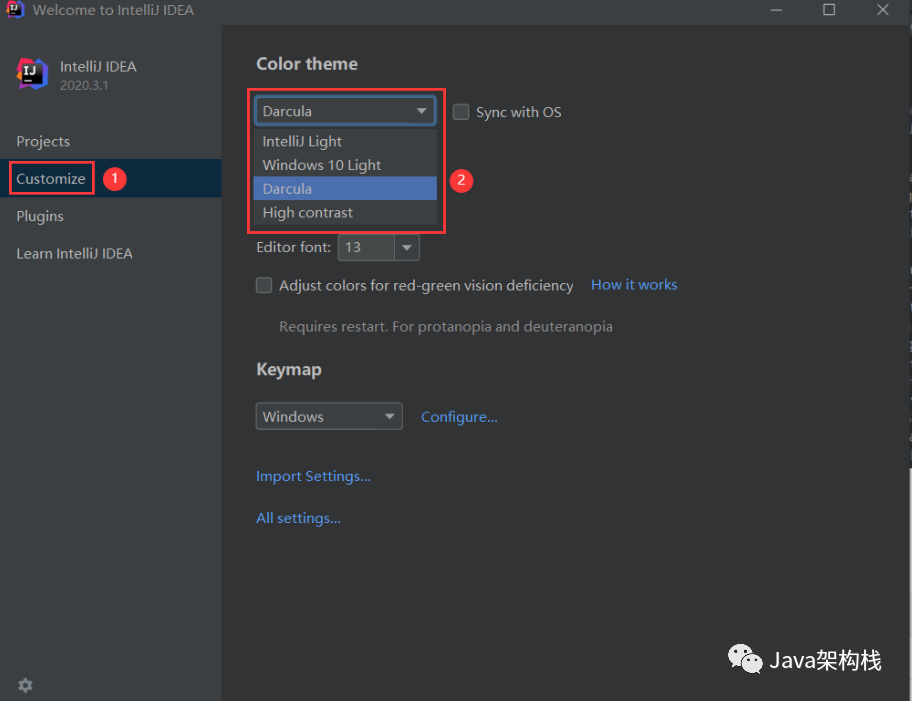
Task: Close the Welcome to IntelliJ IDEA window
Action: click(x=882, y=10)
